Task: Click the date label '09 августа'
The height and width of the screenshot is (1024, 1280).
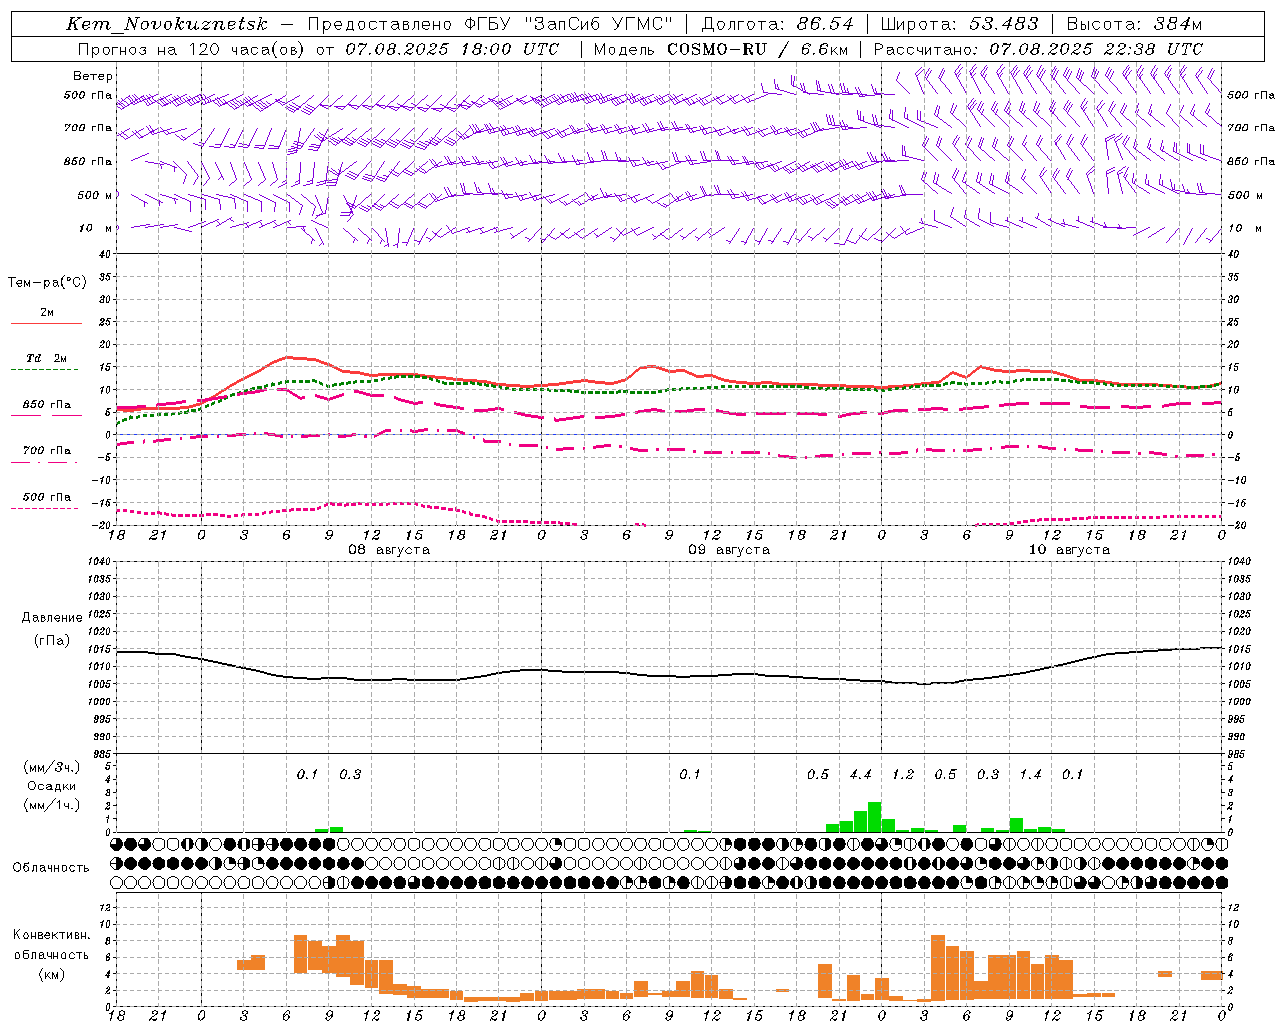Action: tap(729, 550)
